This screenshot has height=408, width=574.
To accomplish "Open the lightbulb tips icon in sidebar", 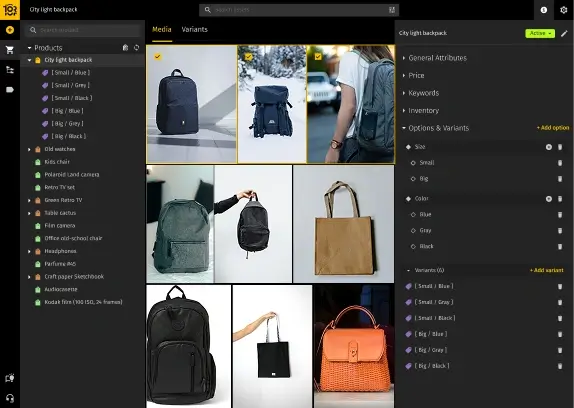I will (x=10, y=378).
